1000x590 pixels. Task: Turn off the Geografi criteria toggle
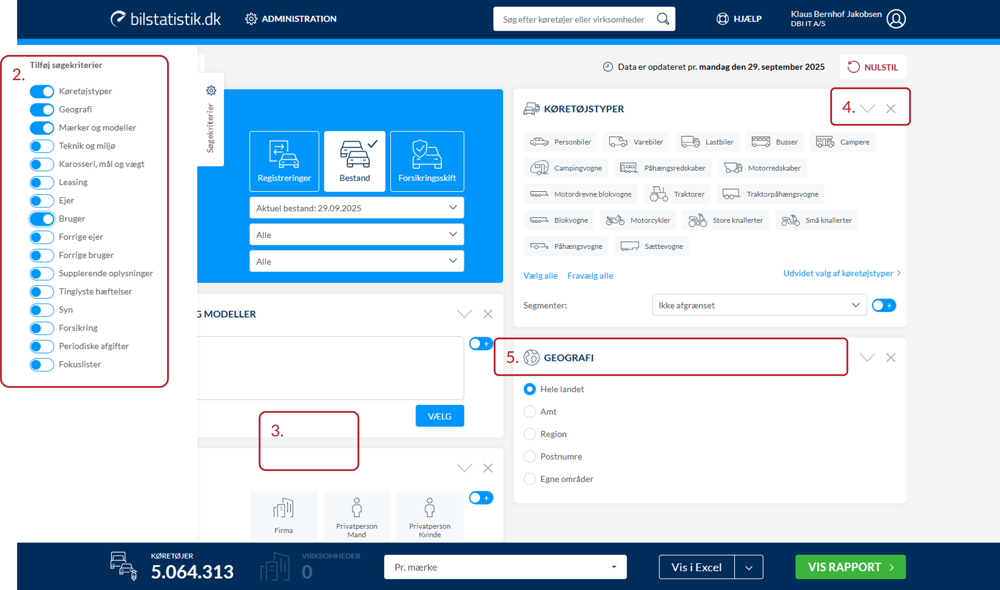coord(42,110)
